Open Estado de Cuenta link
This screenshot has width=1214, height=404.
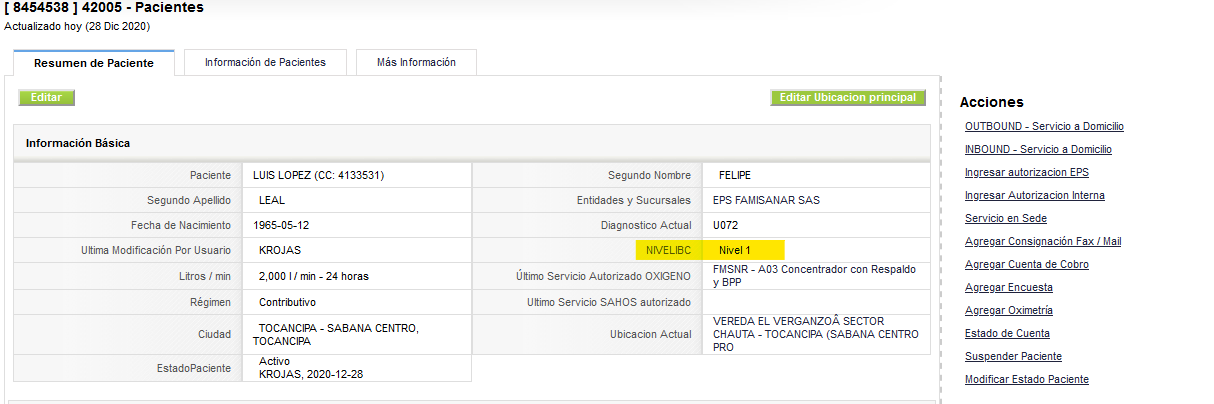point(1007,333)
